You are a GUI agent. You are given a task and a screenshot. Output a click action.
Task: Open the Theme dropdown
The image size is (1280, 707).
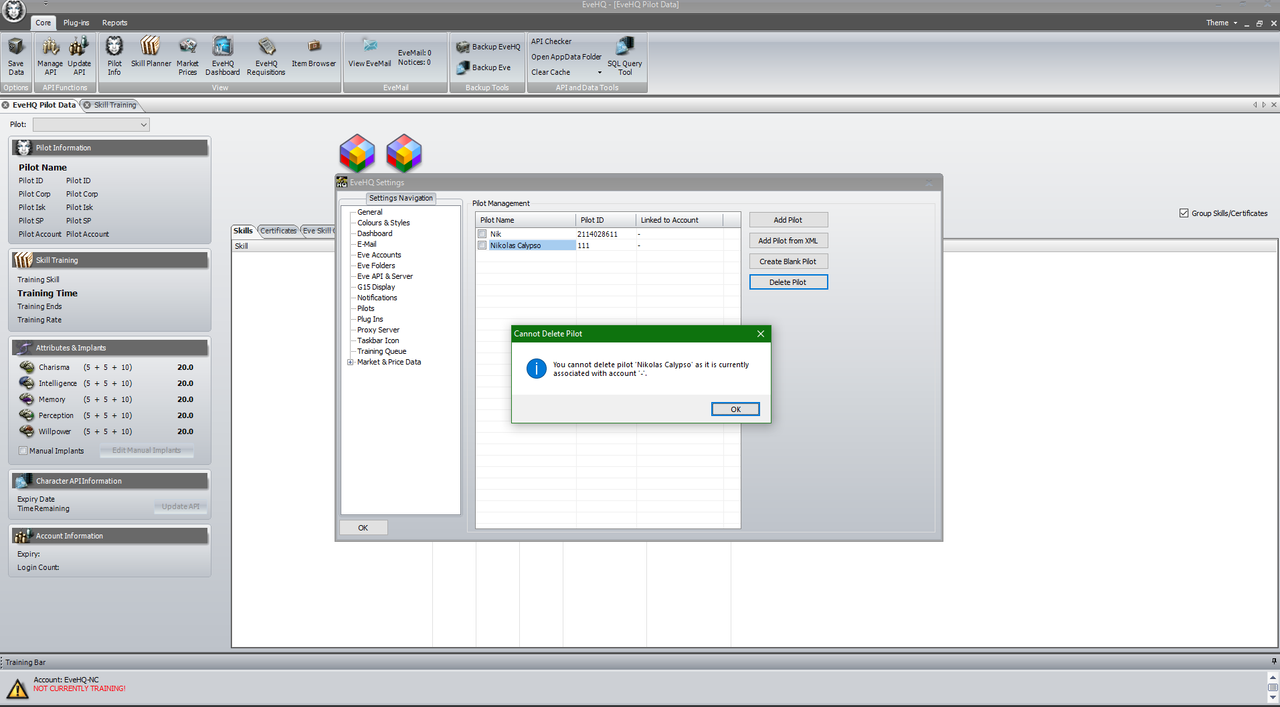click(x=1221, y=22)
